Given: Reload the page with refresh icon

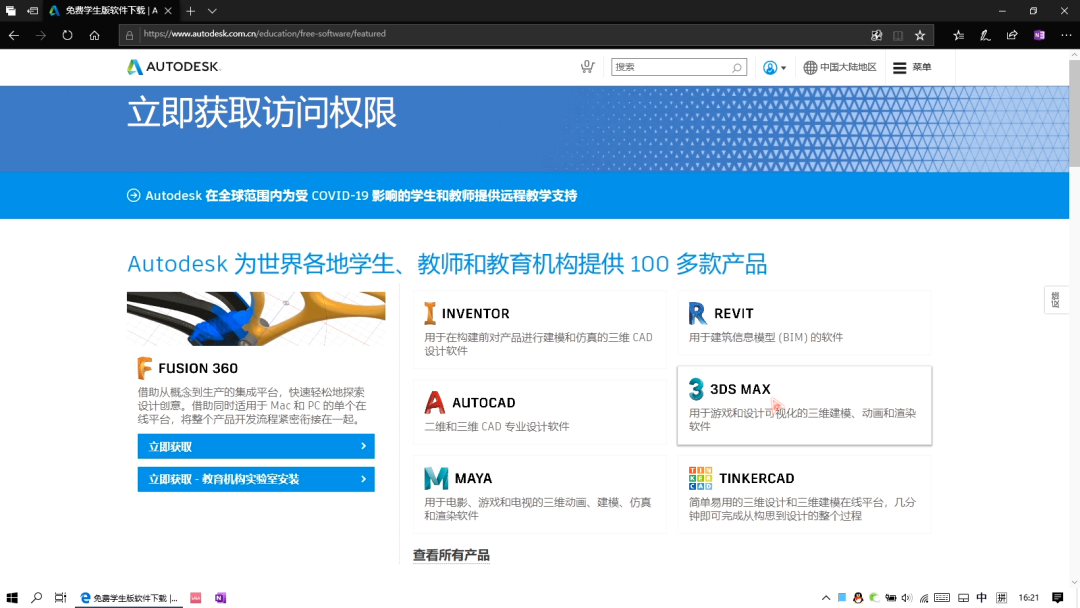Looking at the screenshot, I should [x=67, y=35].
